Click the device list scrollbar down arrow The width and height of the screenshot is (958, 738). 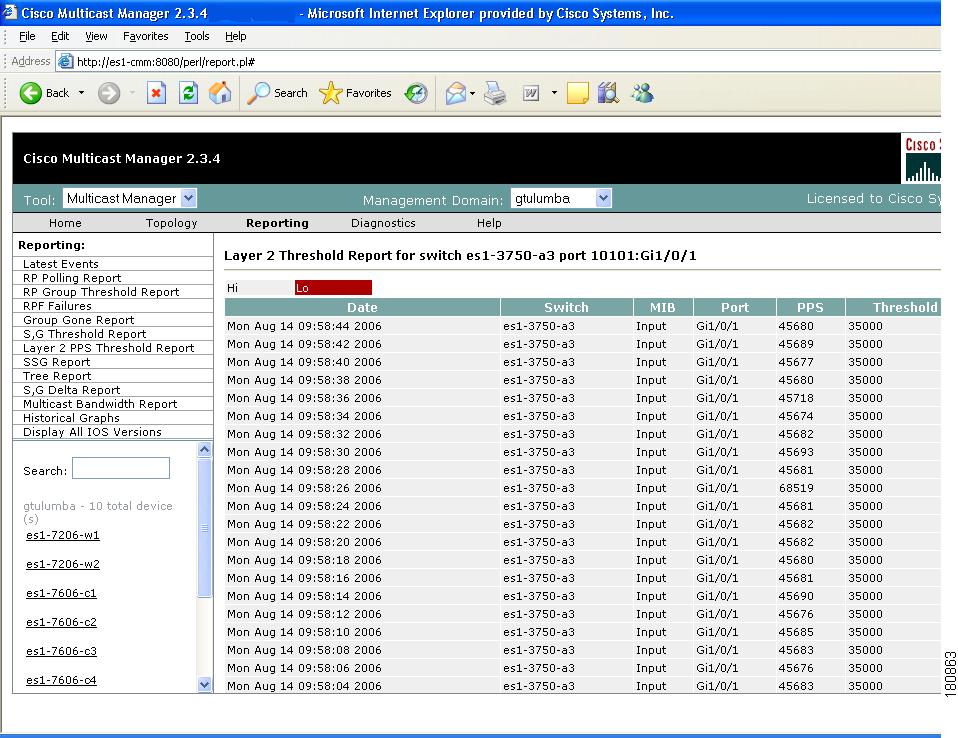[x=205, y=685]
